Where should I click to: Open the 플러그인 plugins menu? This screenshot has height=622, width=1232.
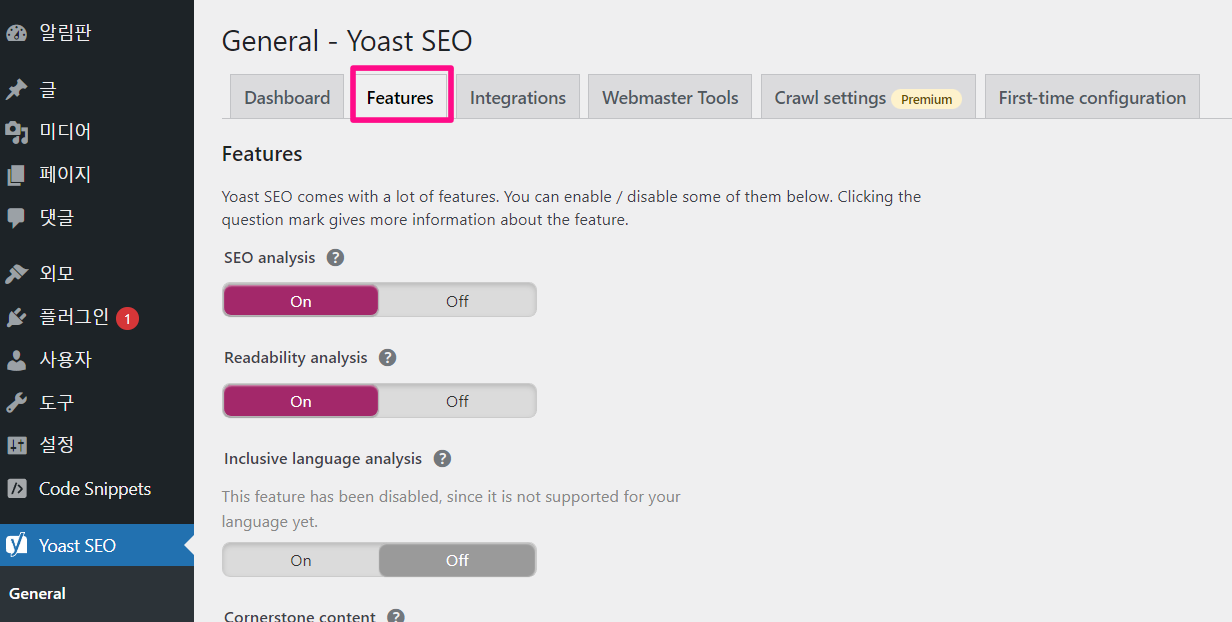pyautogui.click(x=97, y=317)
